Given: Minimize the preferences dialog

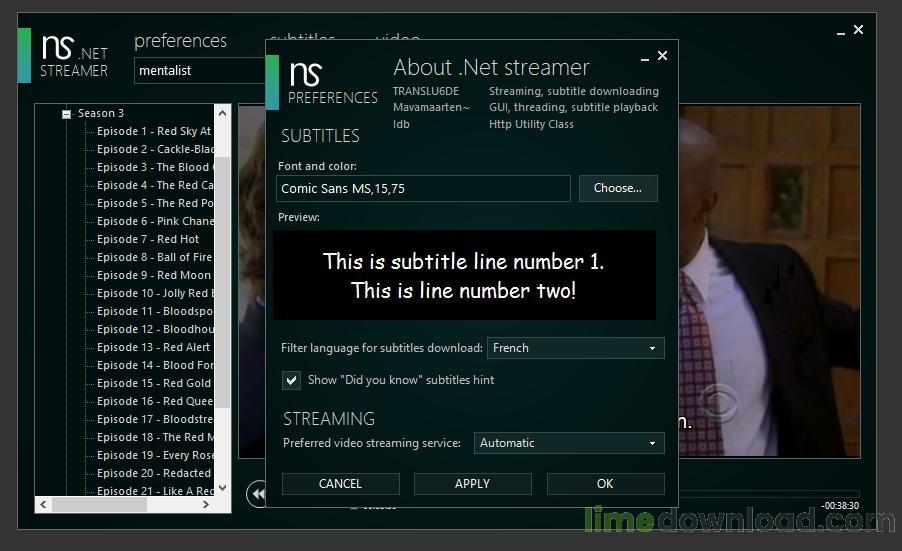Looking at the screenshot, I should [x=641, y=57].
